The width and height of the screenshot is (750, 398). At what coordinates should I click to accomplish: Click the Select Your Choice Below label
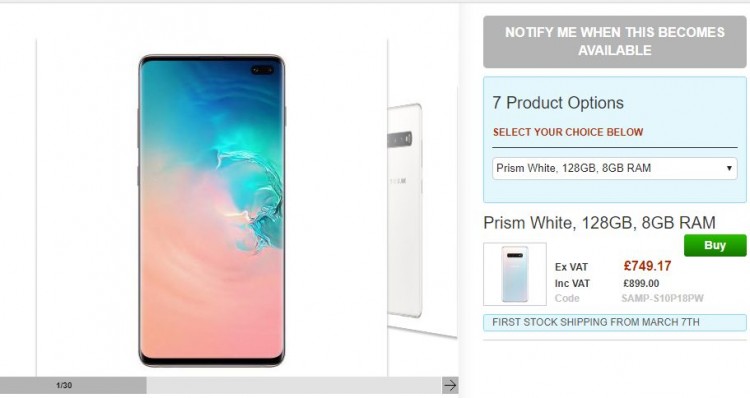(x=568, y=132)
